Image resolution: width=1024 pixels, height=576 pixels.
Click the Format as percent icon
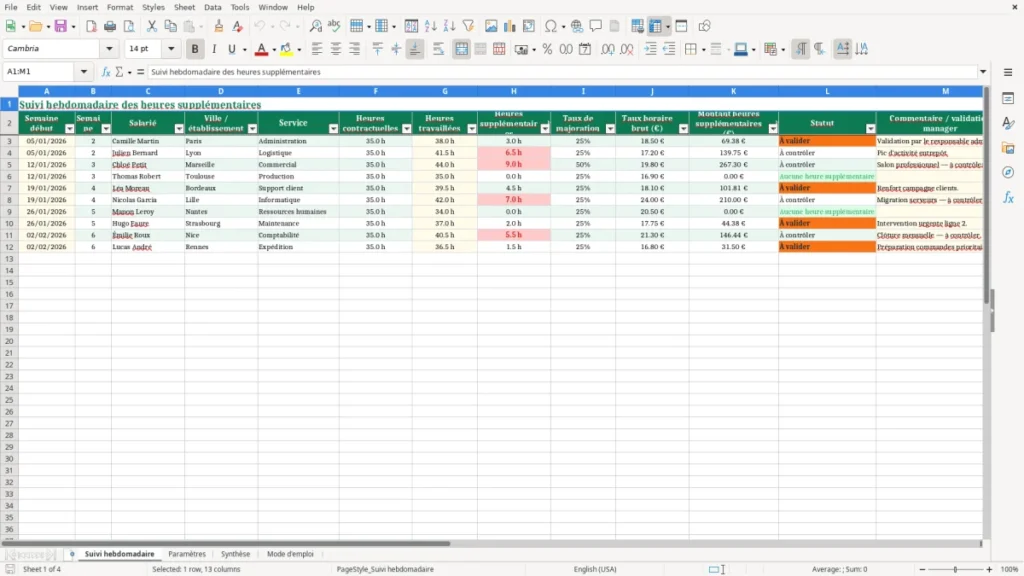click(547, 49)
